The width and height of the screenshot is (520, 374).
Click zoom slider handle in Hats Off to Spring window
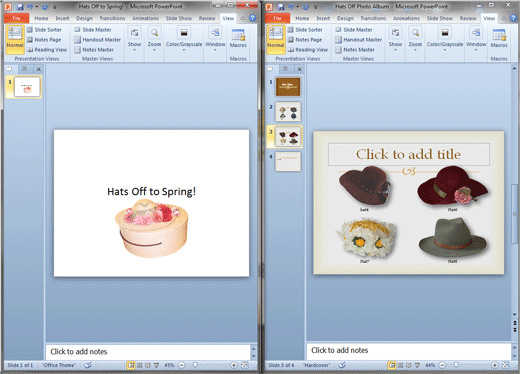click(x=195, y=365)
